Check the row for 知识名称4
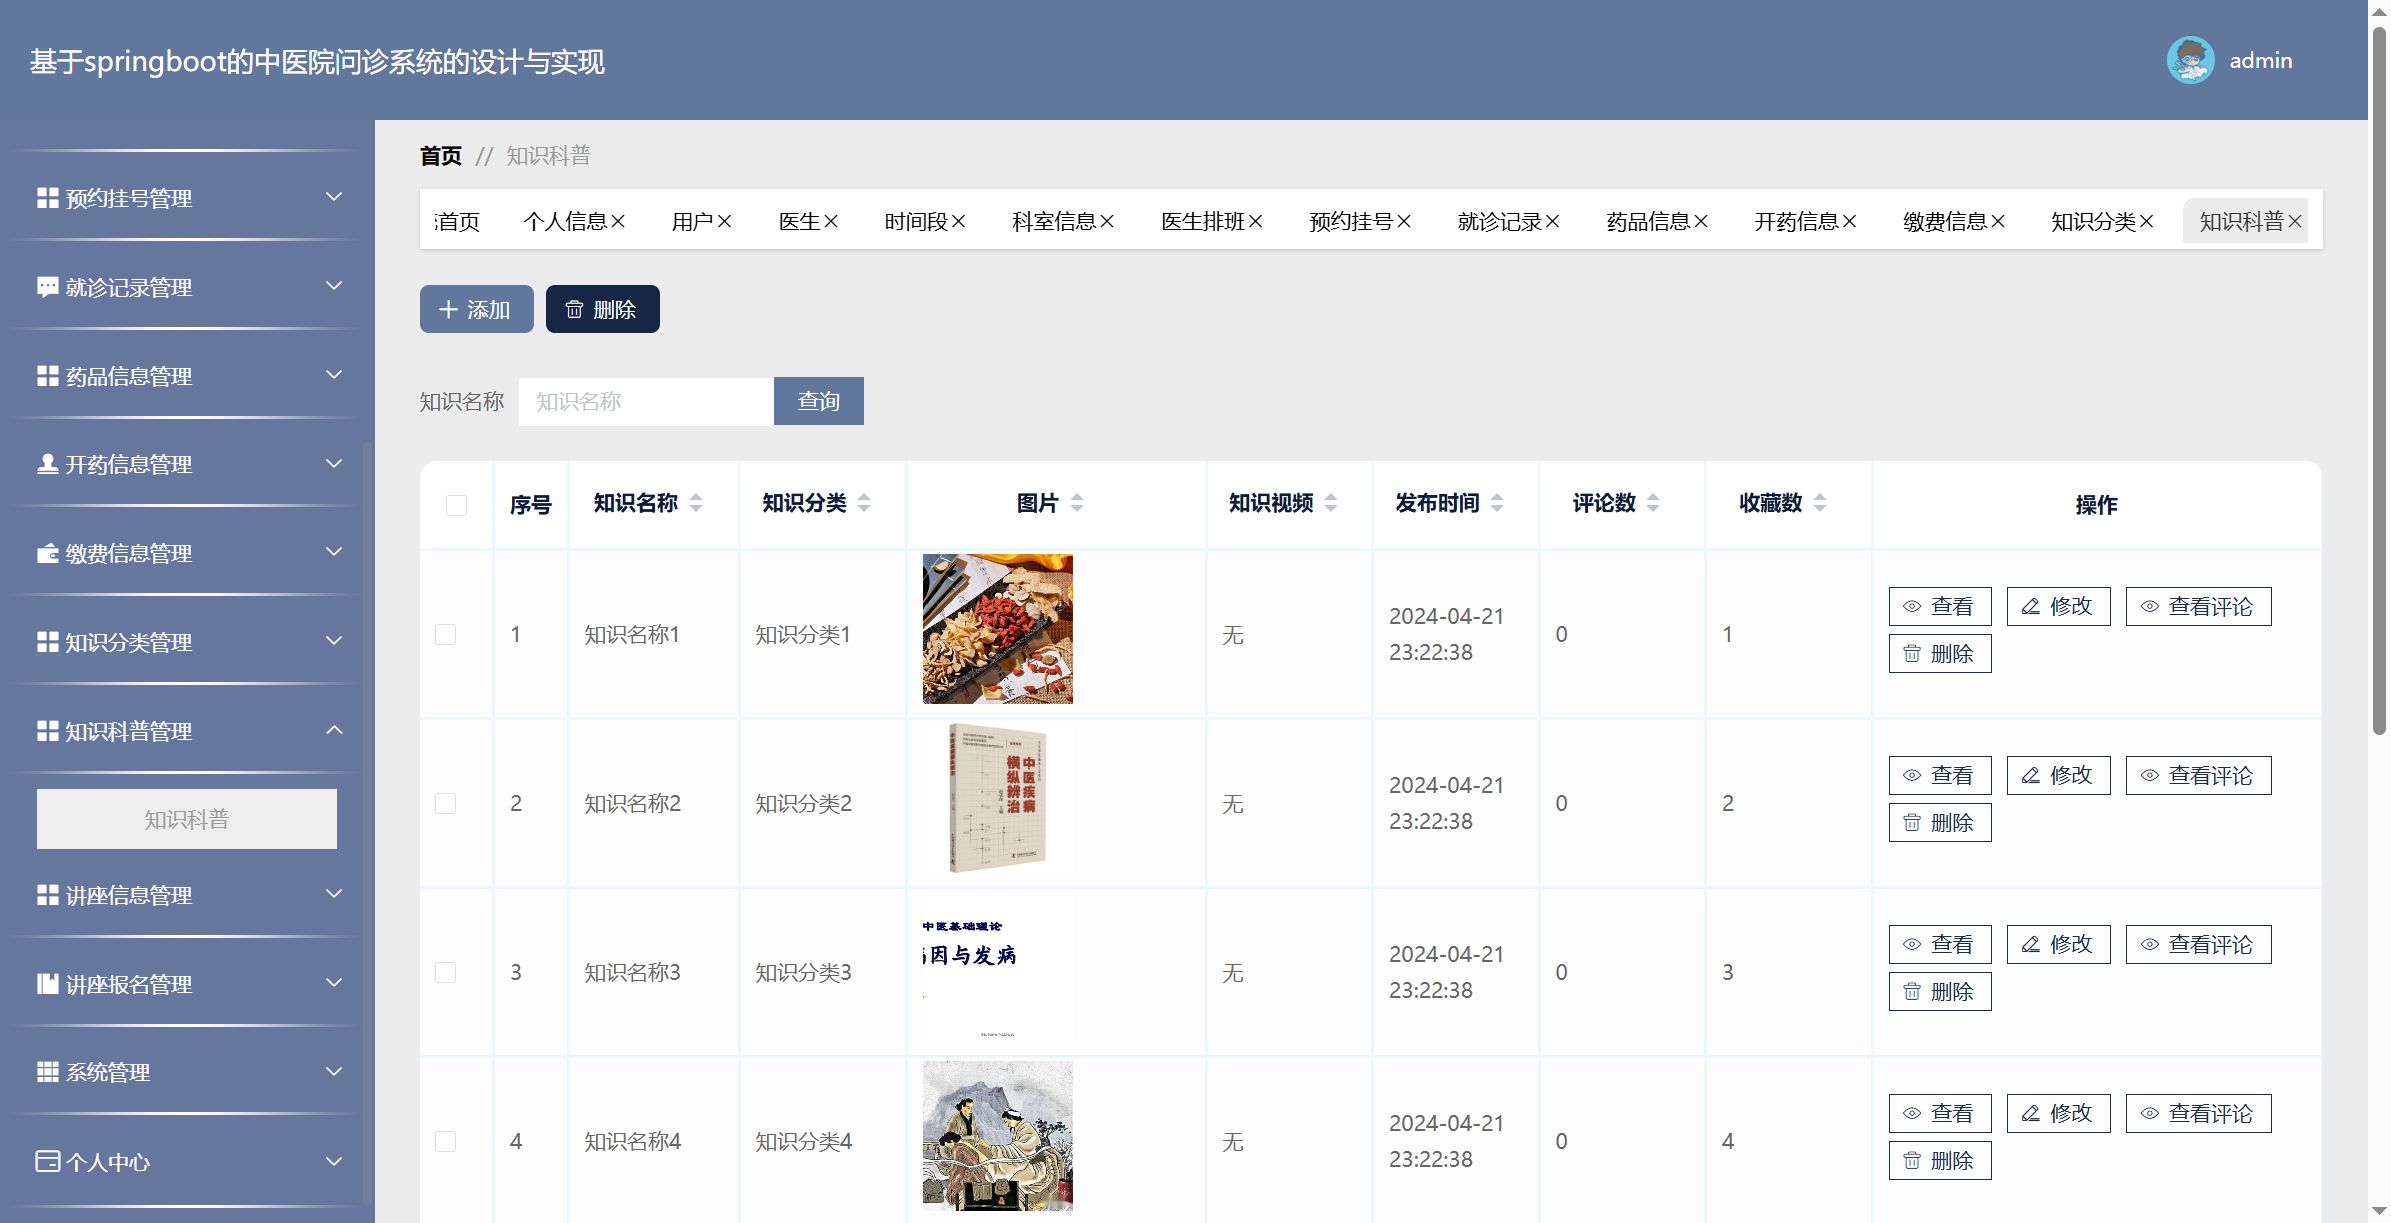The height and width of the screenshot is (1223, 2391). [445, 1141]
